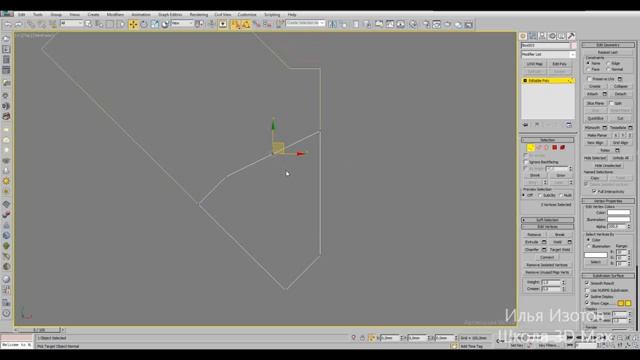Image resolution: width=640 pixels, height=360 pixels.
Task: Click the vertex Color swatch
Action: (x=619, y=213)
